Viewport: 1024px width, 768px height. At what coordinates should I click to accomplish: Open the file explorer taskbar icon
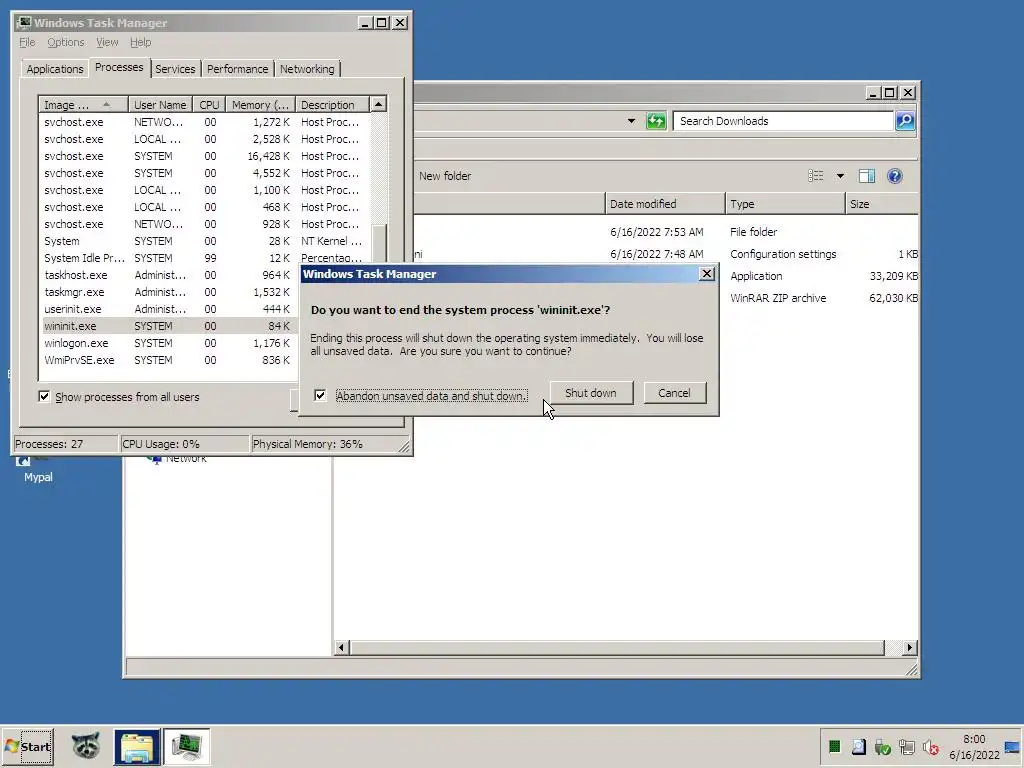pyautogui.click(x=136, y=746)
